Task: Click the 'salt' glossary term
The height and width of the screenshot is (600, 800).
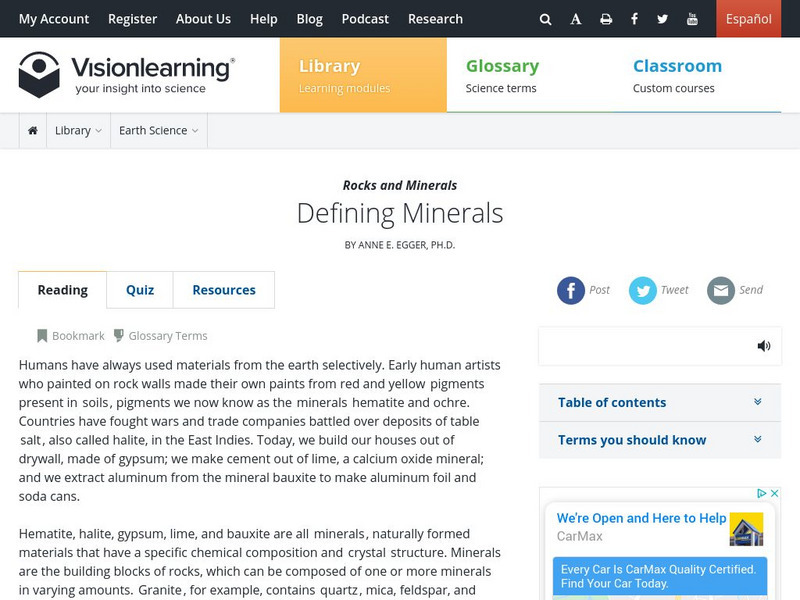Action: (31, 440)
